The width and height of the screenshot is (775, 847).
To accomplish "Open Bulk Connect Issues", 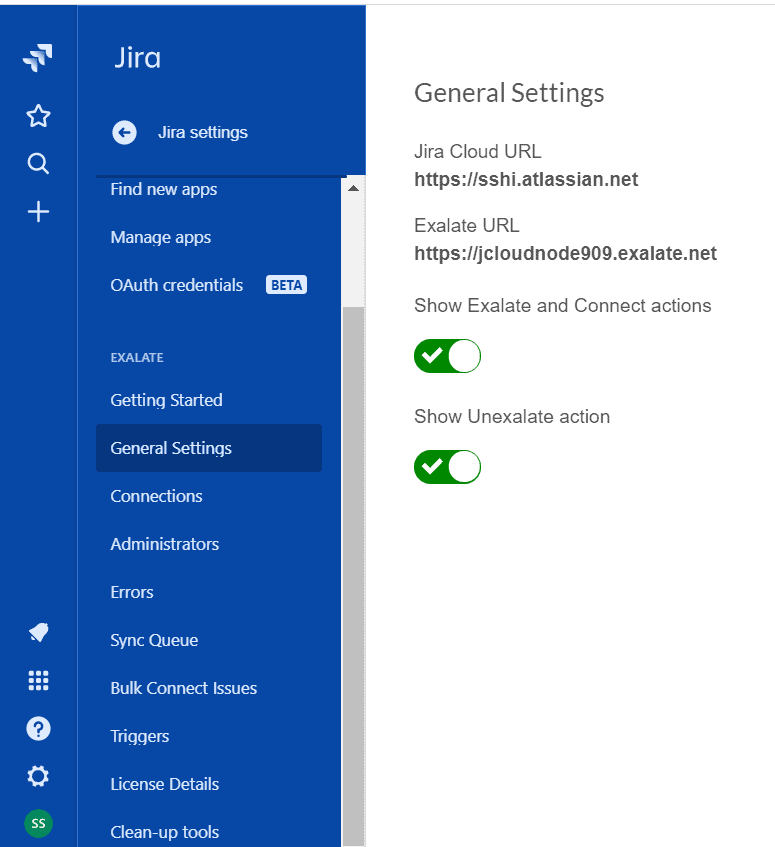I will (184, 688).
